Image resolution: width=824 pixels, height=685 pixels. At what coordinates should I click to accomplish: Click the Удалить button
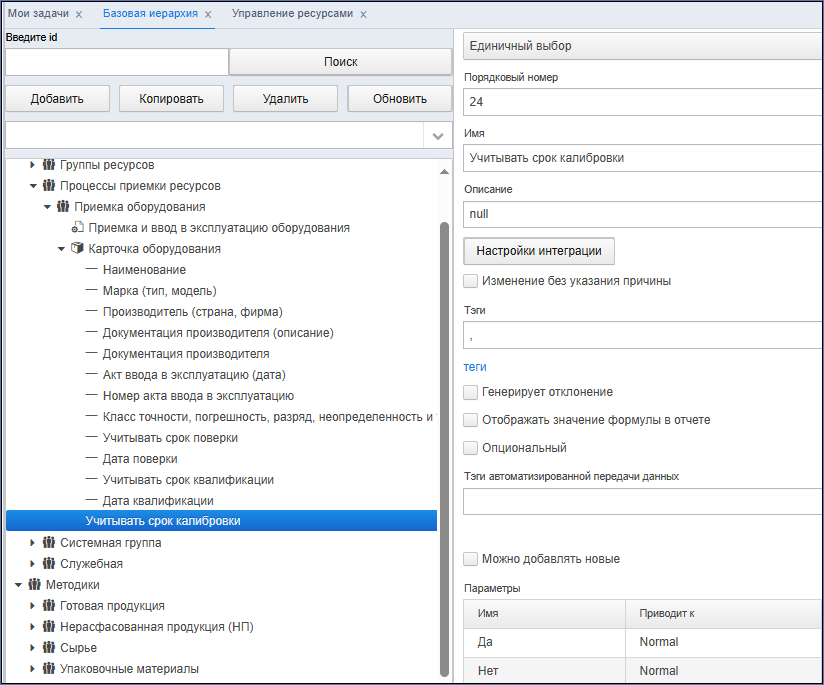point(285,99)
